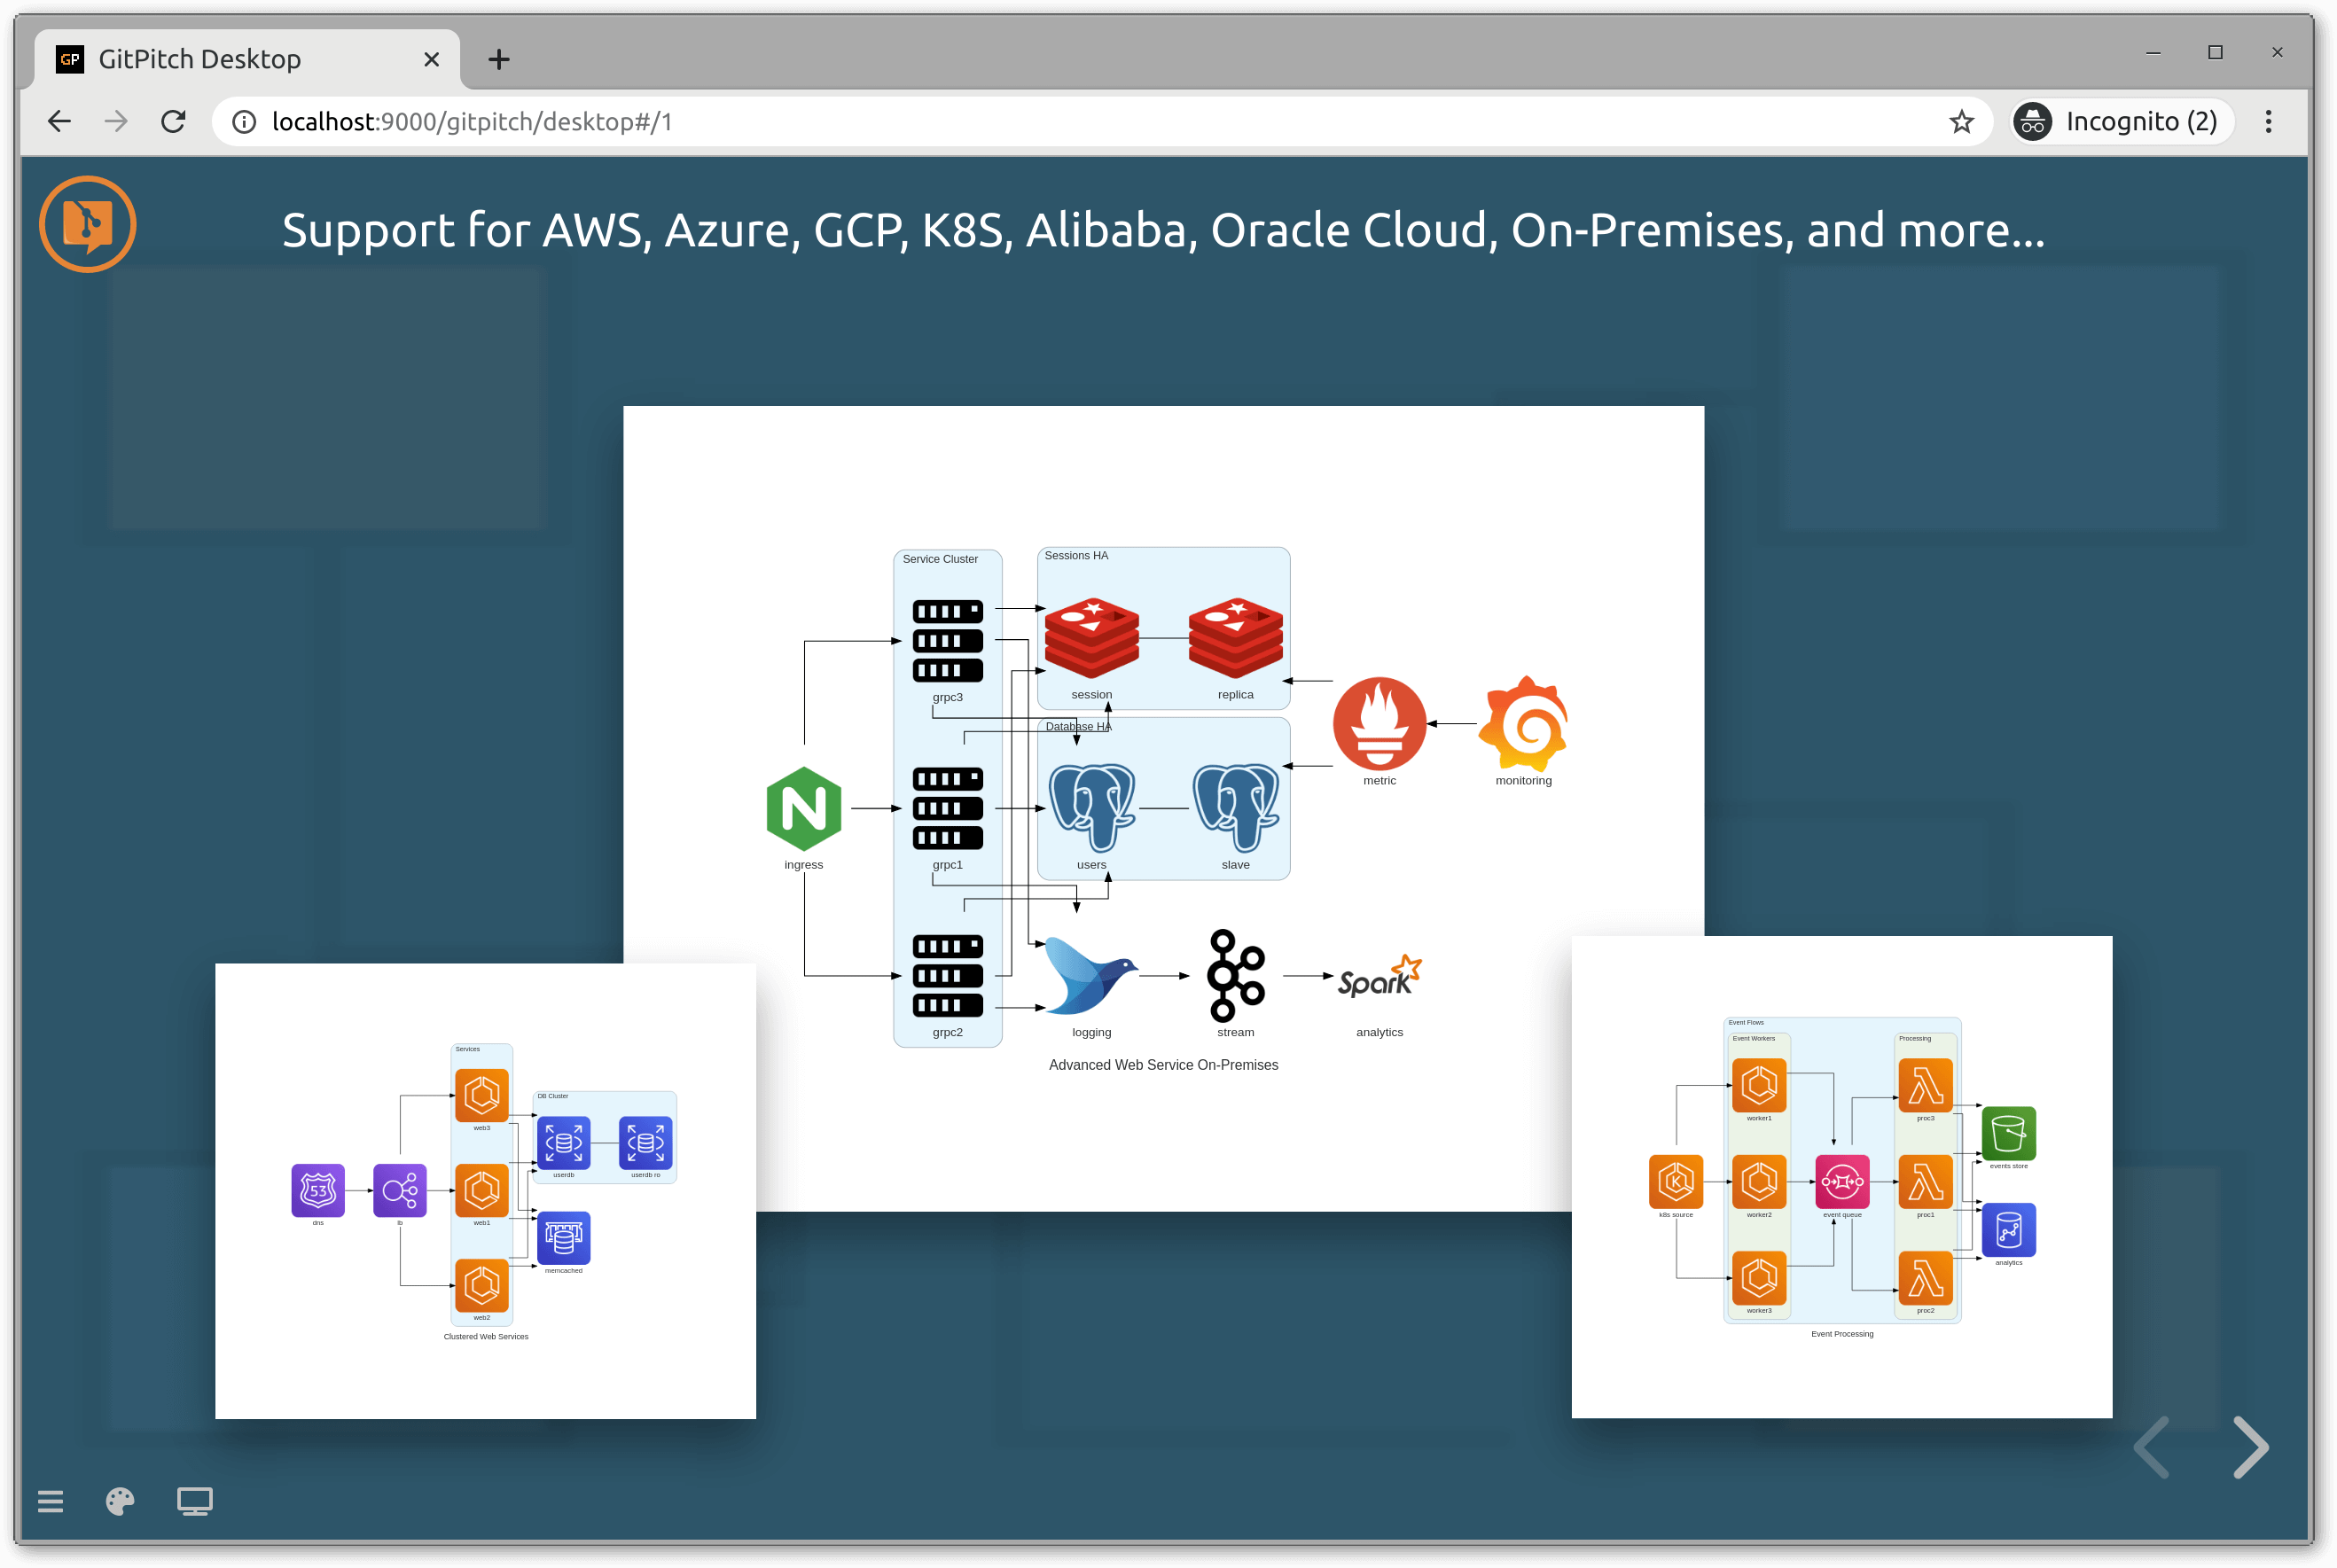Click the 'Sessions HA' label

(x=1076, y=556)
